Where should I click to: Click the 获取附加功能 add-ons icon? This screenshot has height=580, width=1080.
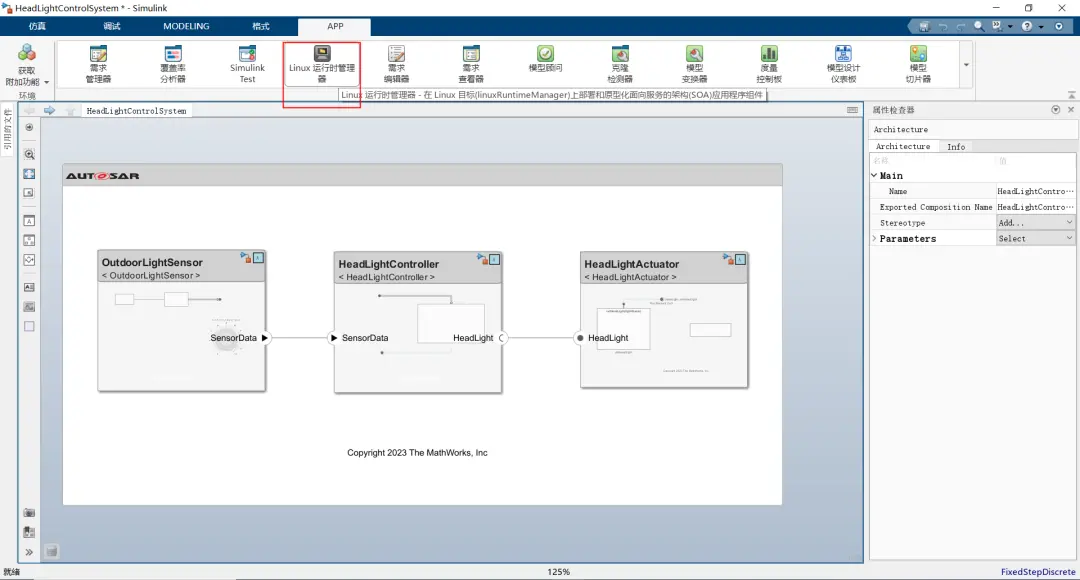pyautogui.click(x=27, y=53)
